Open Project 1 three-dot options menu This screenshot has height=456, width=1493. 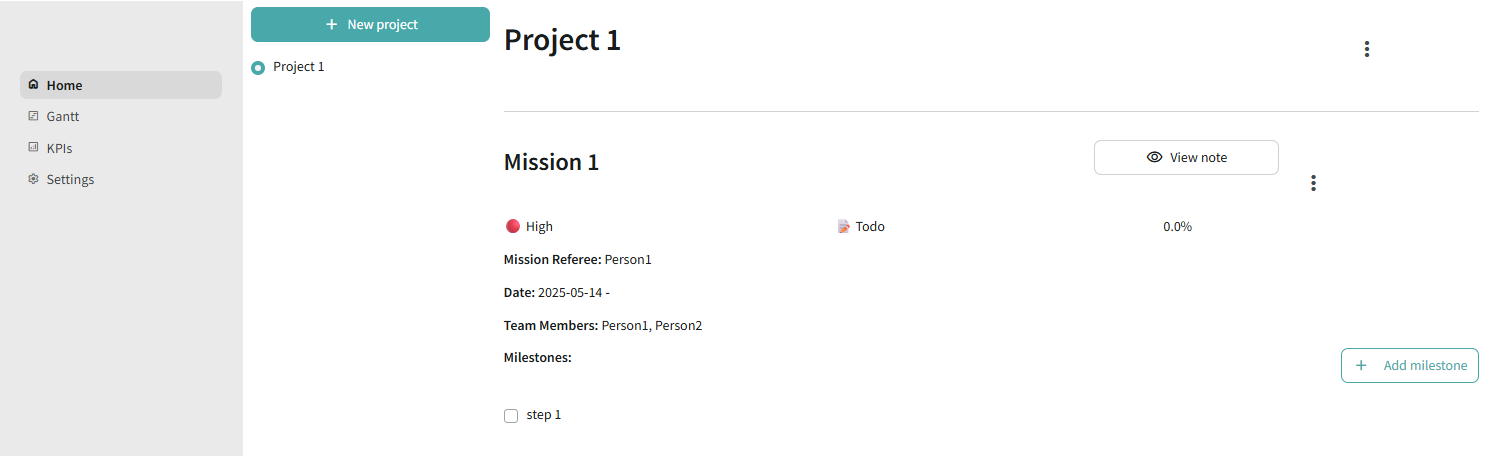click(x=1366, y=49)
